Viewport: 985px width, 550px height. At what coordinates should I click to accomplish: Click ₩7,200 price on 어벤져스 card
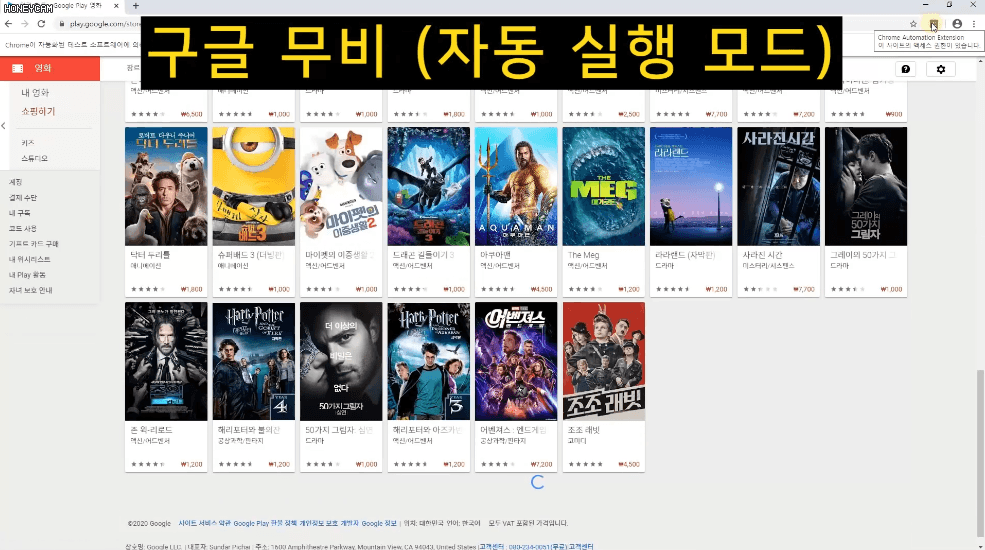[541, 465]
